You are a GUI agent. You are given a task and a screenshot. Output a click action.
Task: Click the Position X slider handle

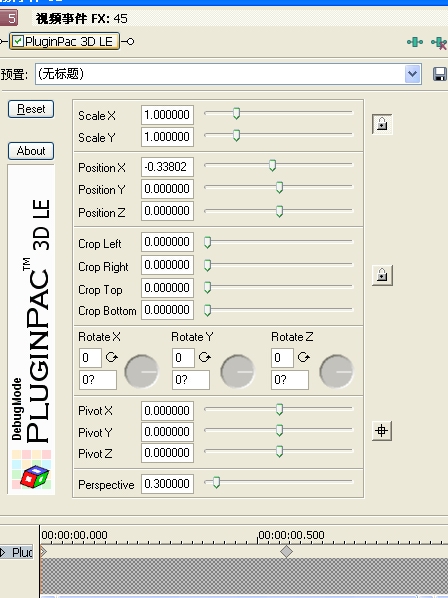point(272,166)
